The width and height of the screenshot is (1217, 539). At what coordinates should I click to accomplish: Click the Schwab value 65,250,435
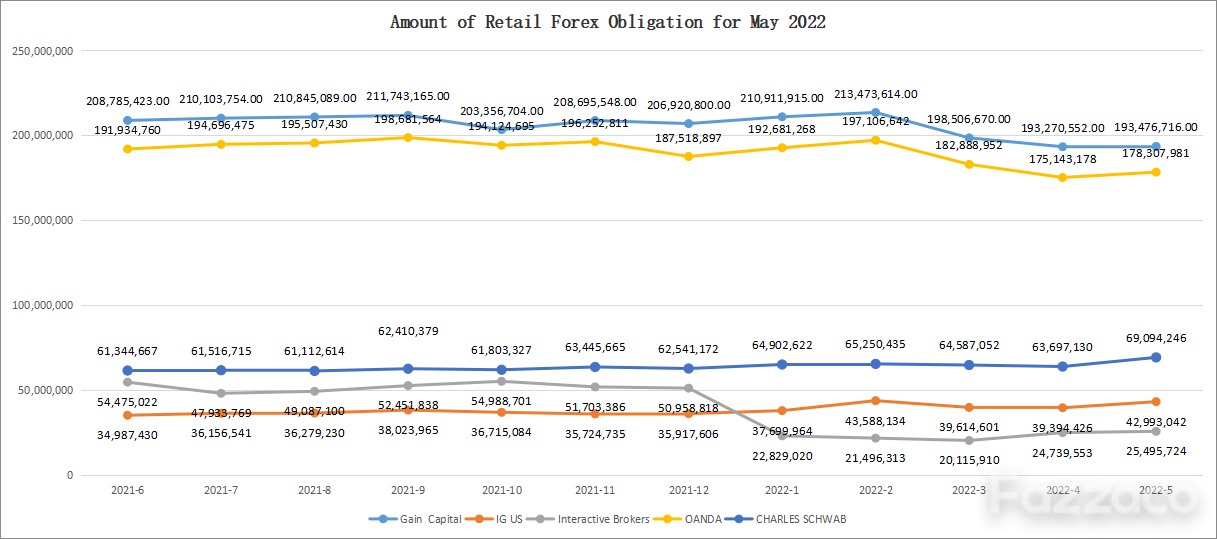click(x=876, y=344)
